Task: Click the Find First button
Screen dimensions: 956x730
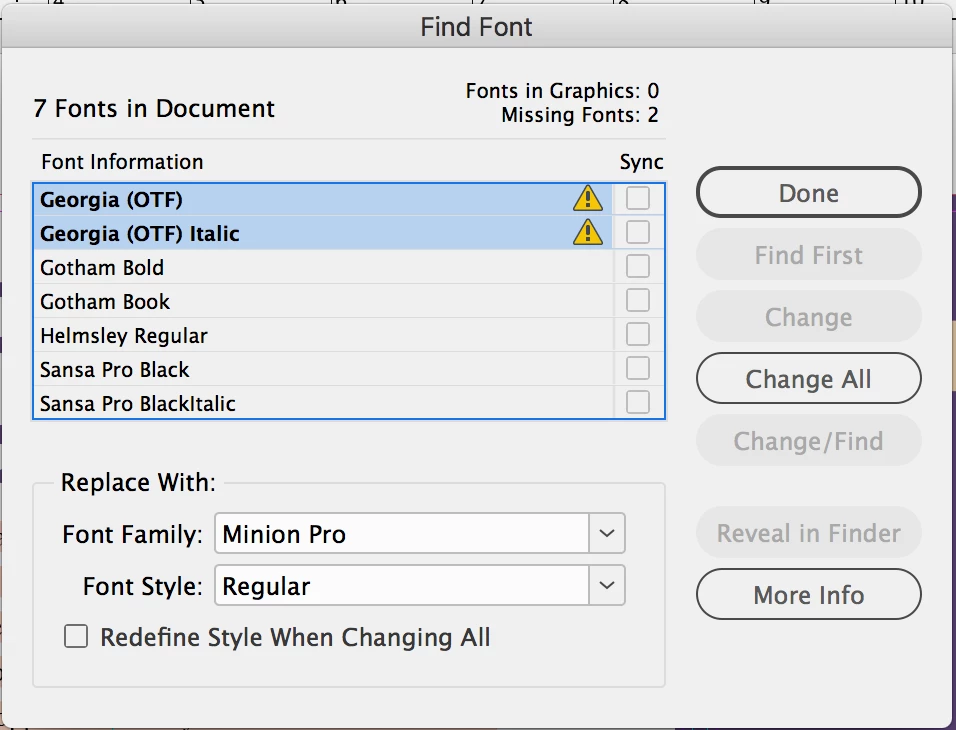Action: coord(808,255)
